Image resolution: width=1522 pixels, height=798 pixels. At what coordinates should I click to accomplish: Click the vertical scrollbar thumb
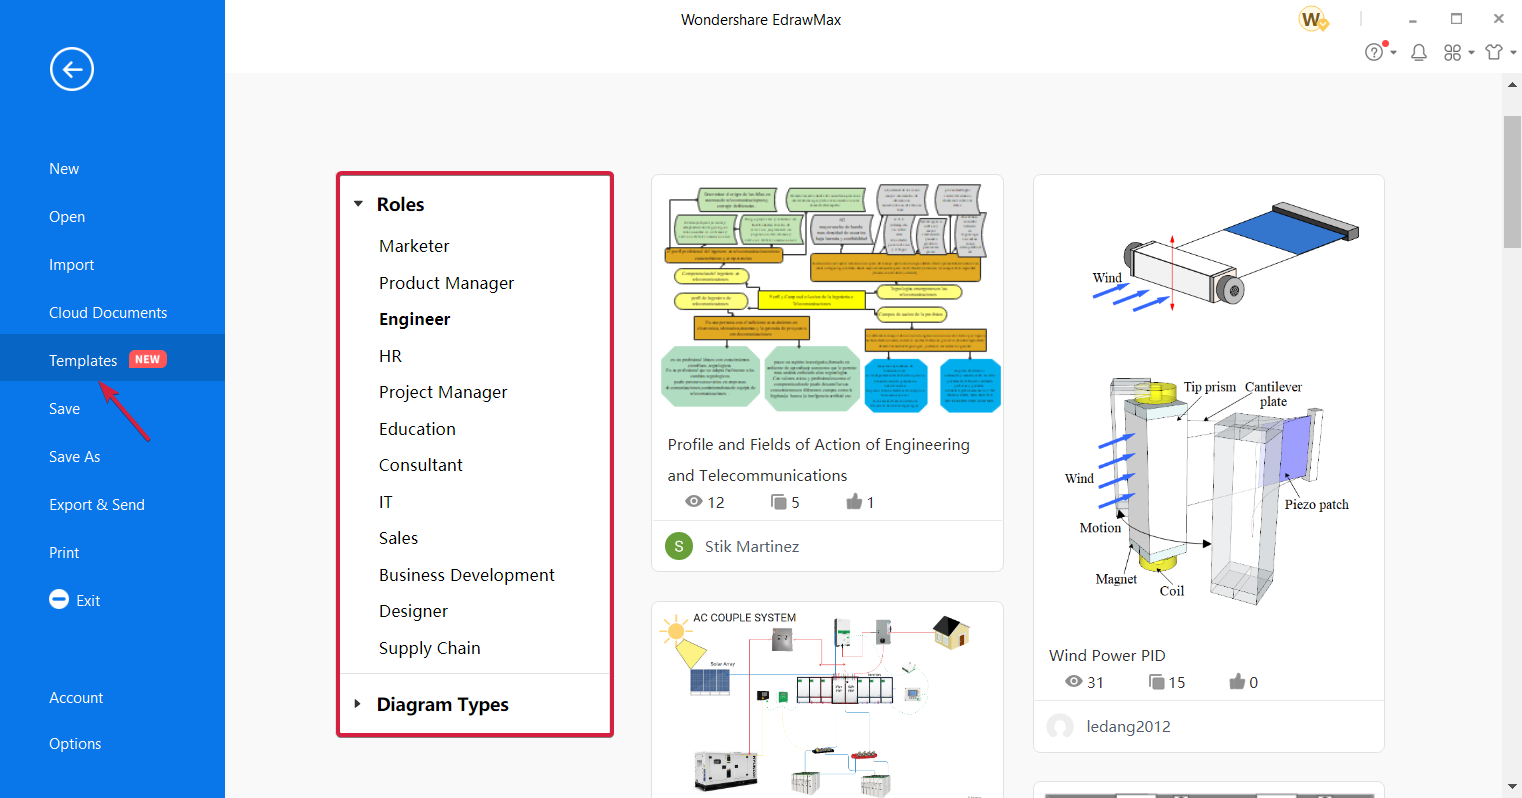1512,182
